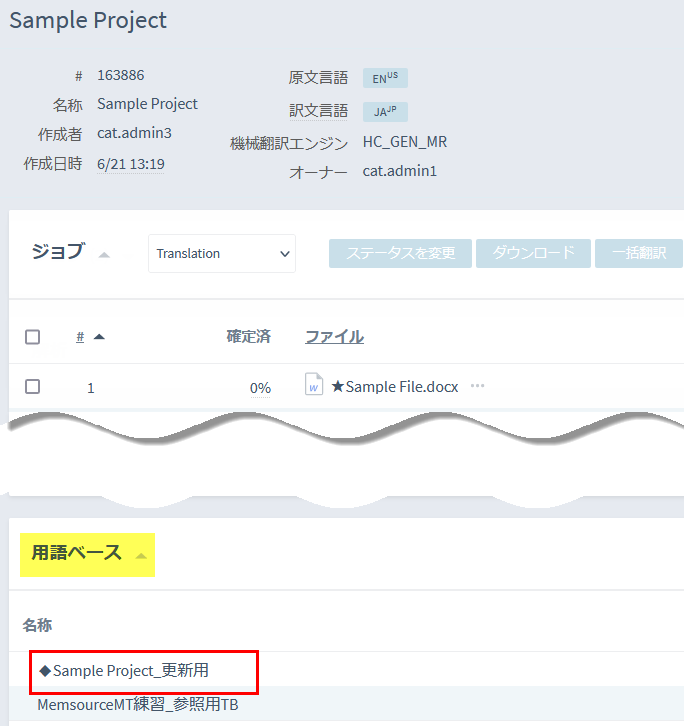Viewport: 684px width, 726px height.
Task: Click the EN-US source language badge
Action: pos(385,78)
